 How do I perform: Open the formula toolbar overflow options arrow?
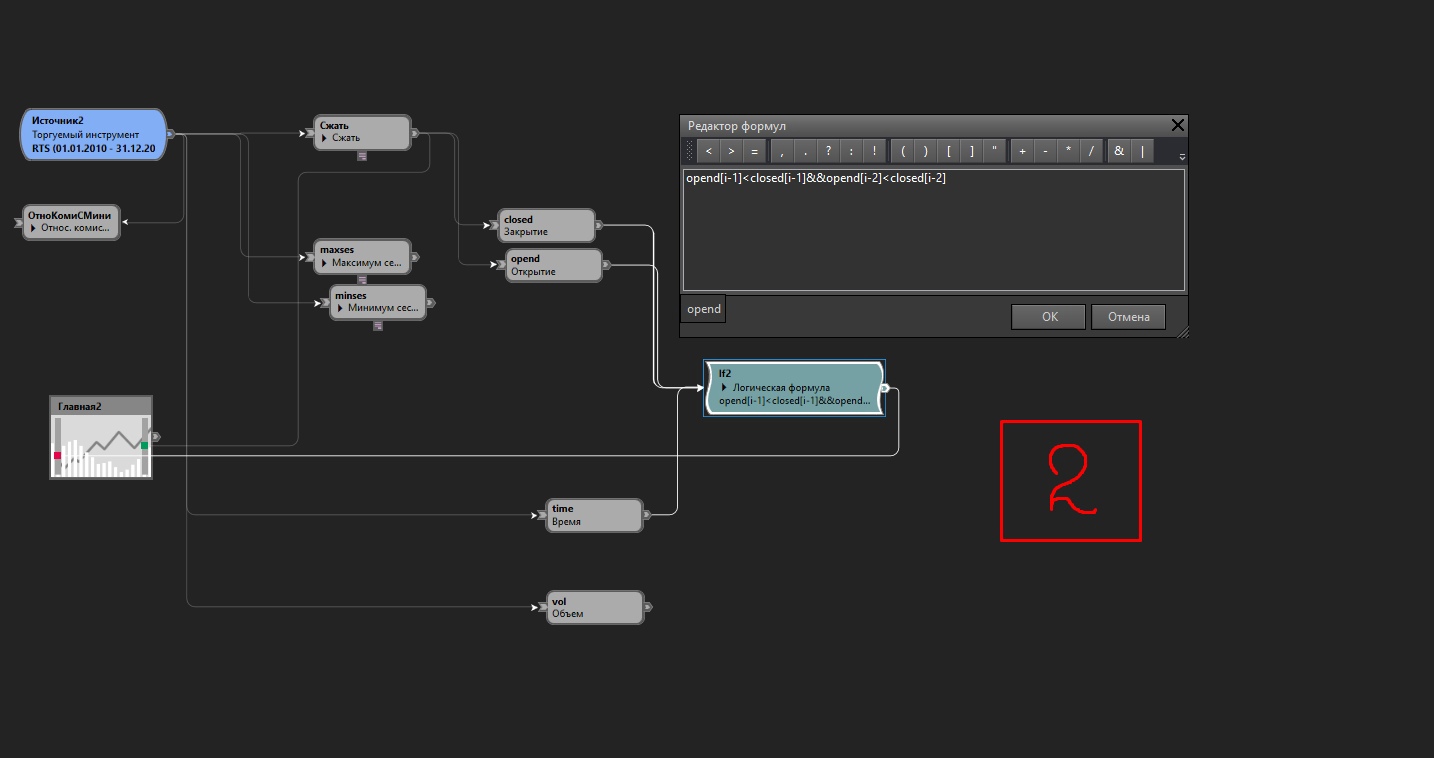tap(1182, 157)
